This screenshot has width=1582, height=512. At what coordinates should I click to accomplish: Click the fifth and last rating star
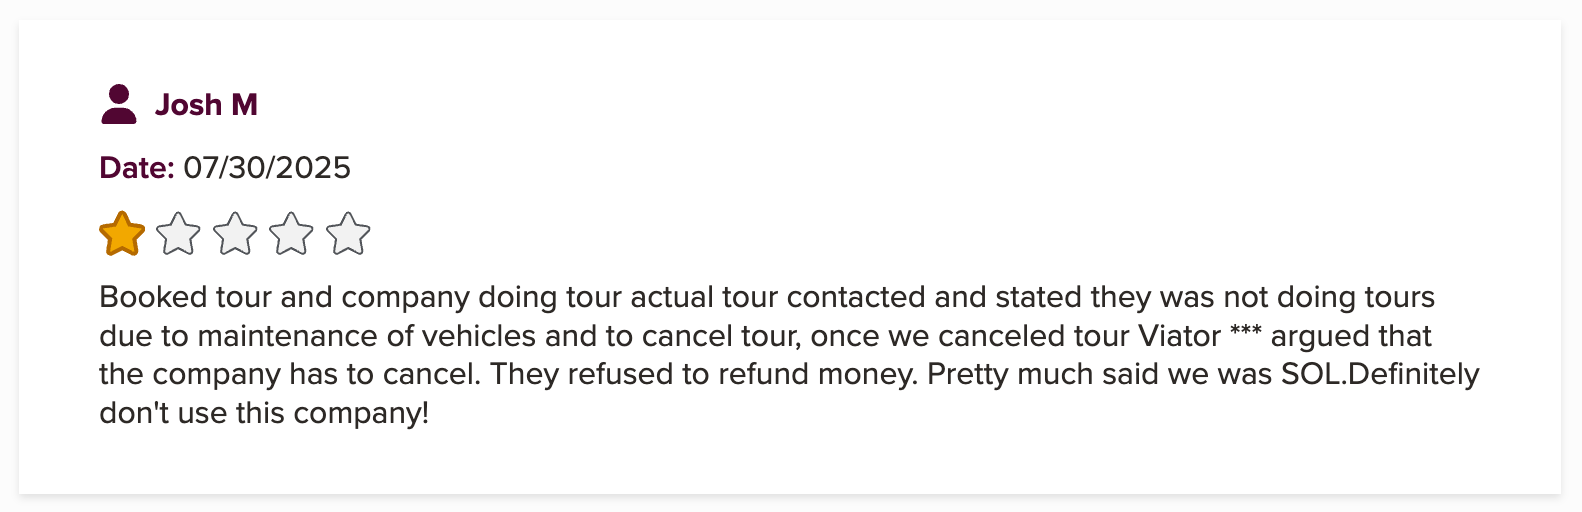348,234
